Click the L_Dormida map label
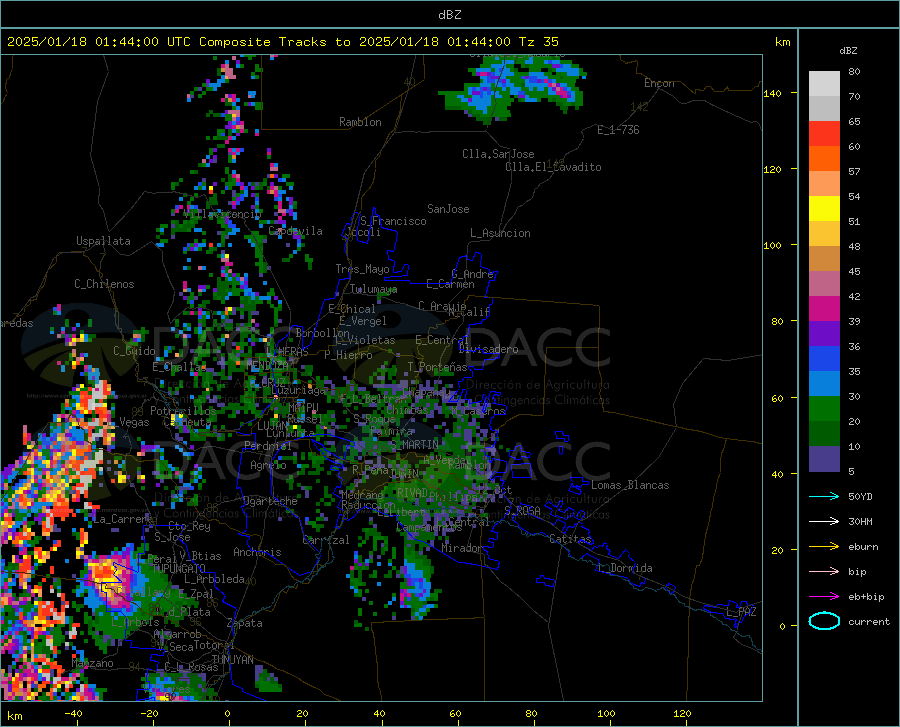 (624, 568)
